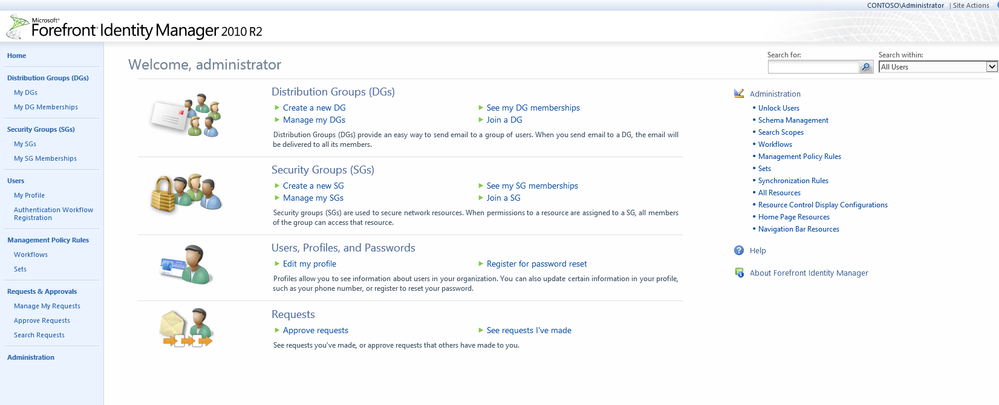
Task: Click the About Forefront Identity Manager icon
Action: click(x=739, y=272)
